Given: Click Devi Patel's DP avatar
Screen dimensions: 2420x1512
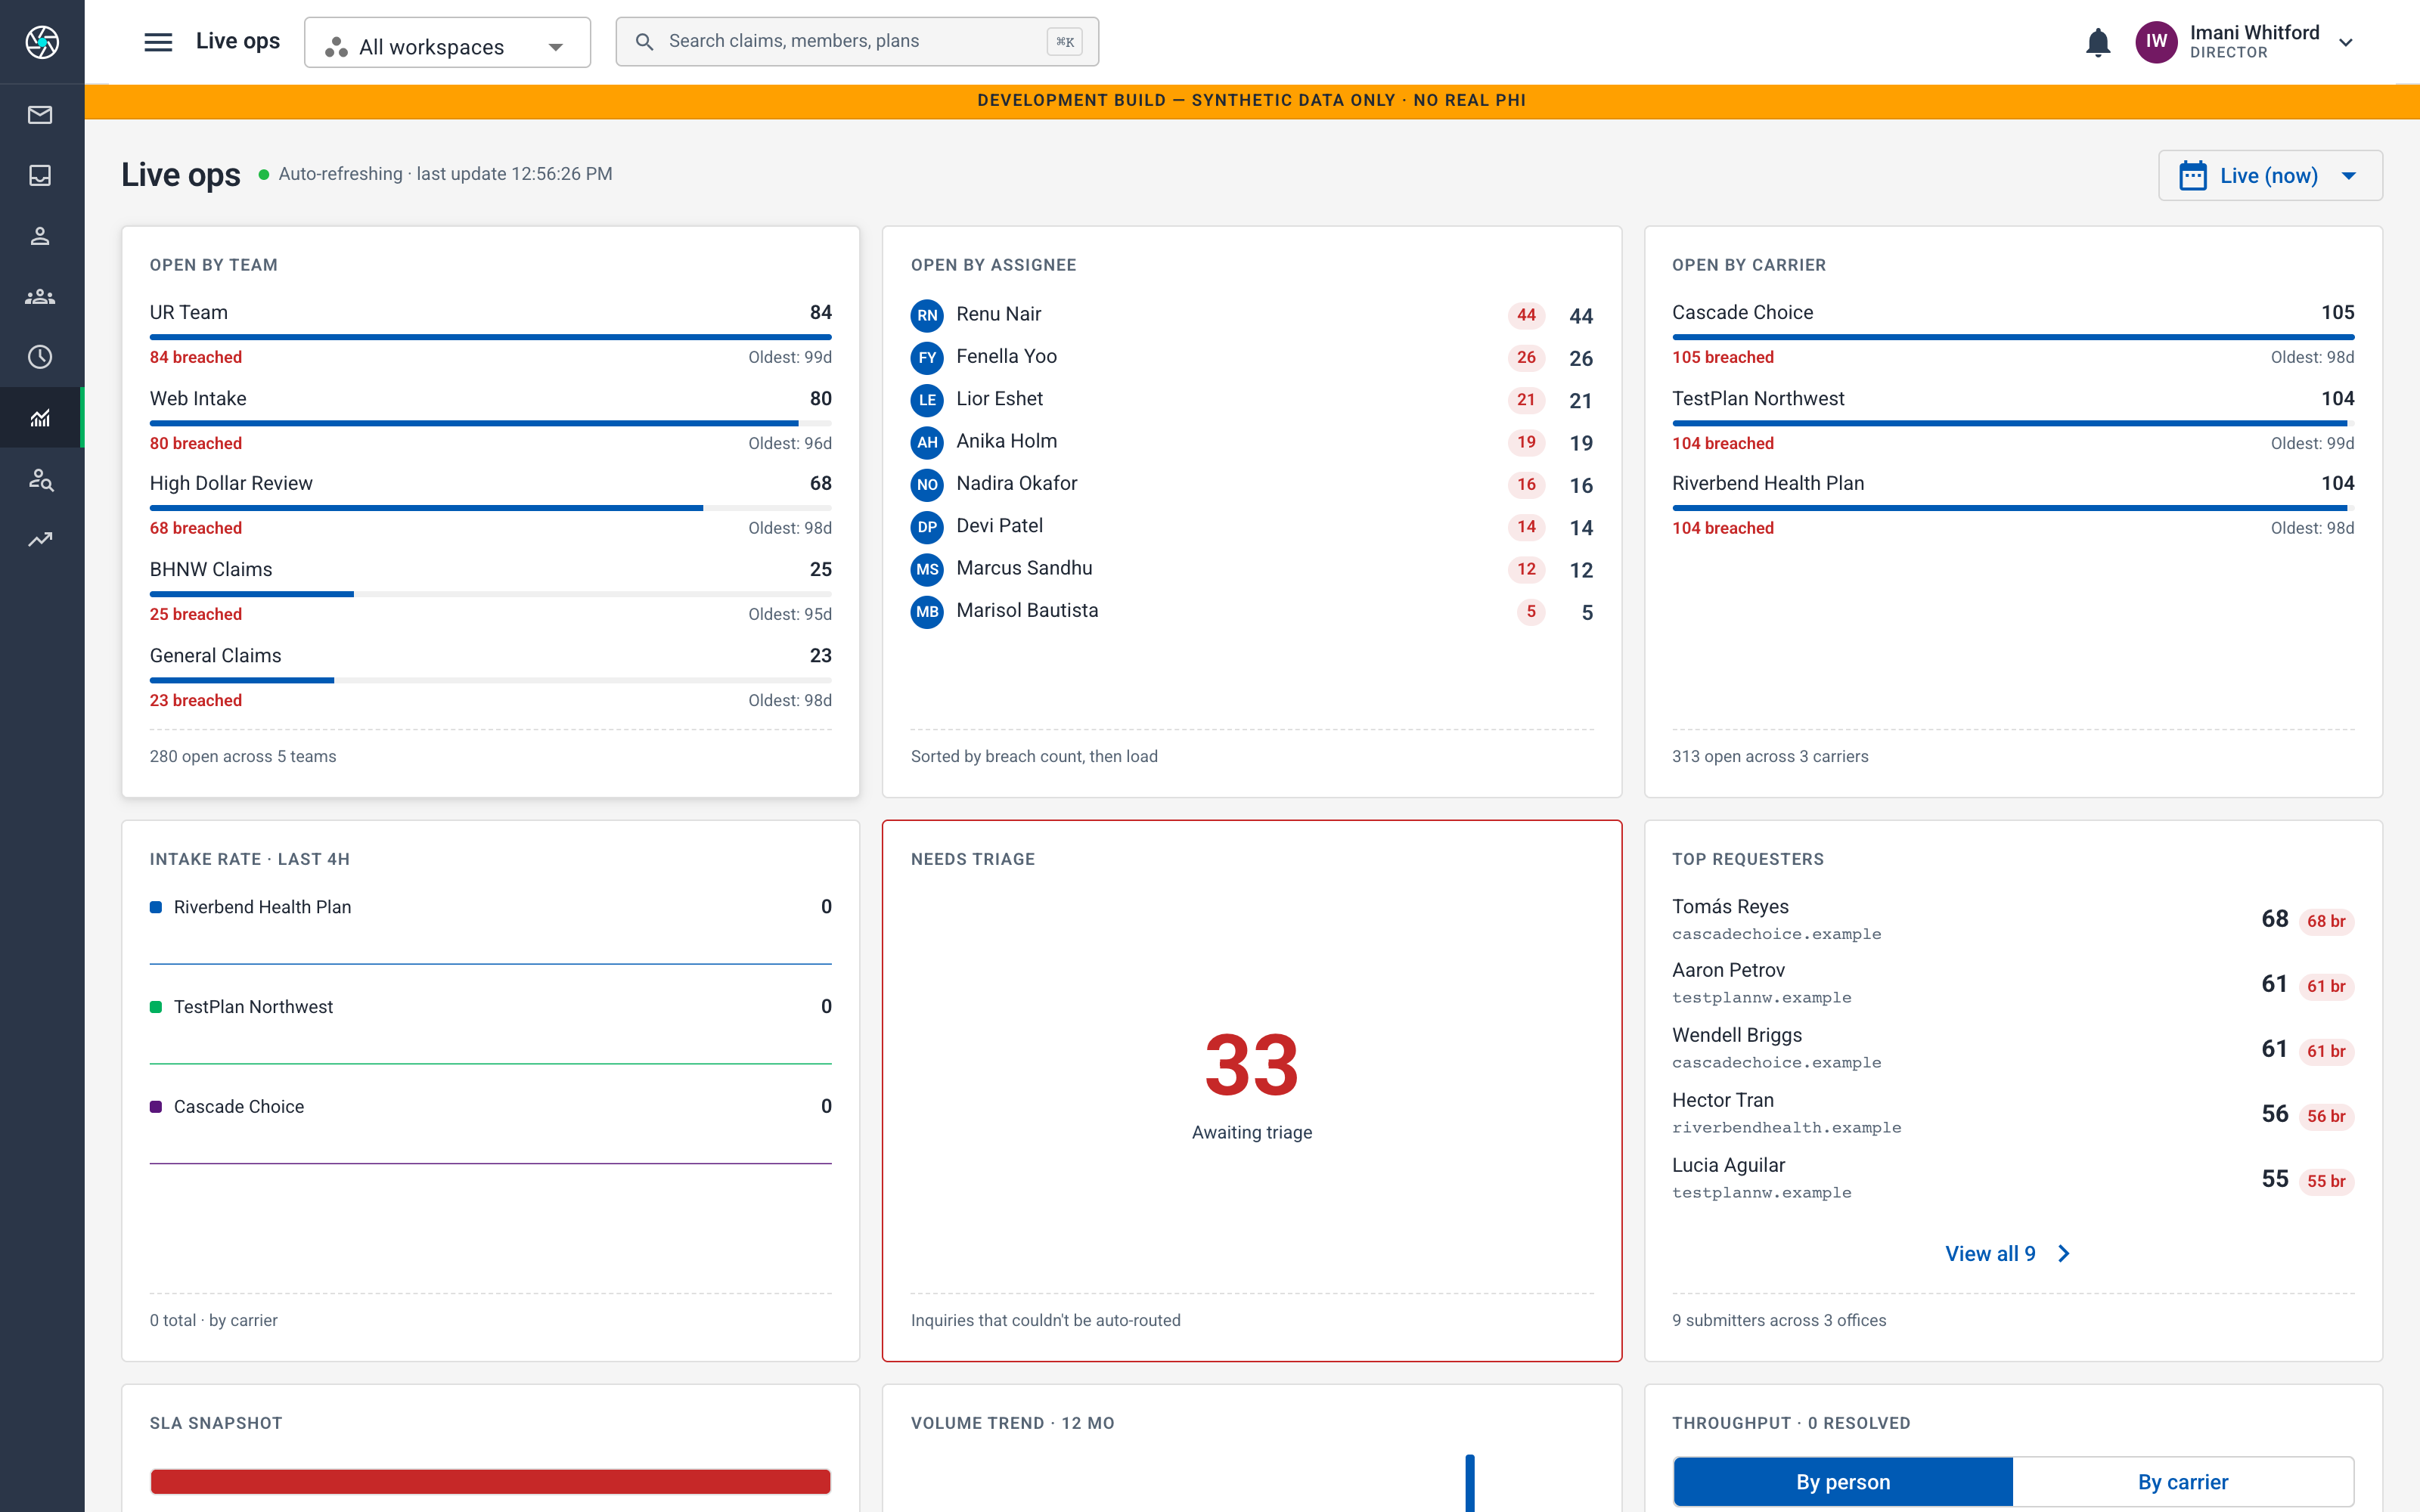Looking at the screenshot, I should (x=927, y=527).
